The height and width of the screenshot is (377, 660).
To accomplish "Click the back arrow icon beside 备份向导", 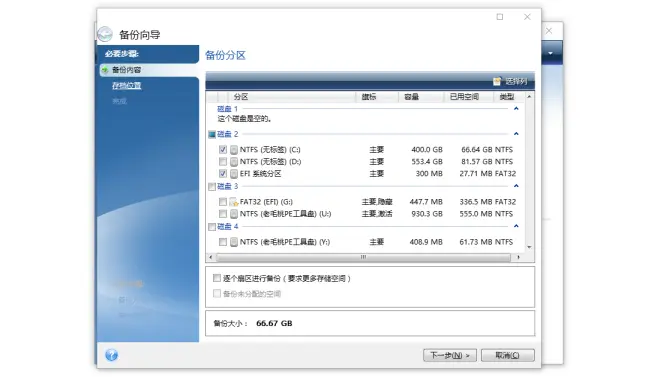I will [x=105, y=34].
